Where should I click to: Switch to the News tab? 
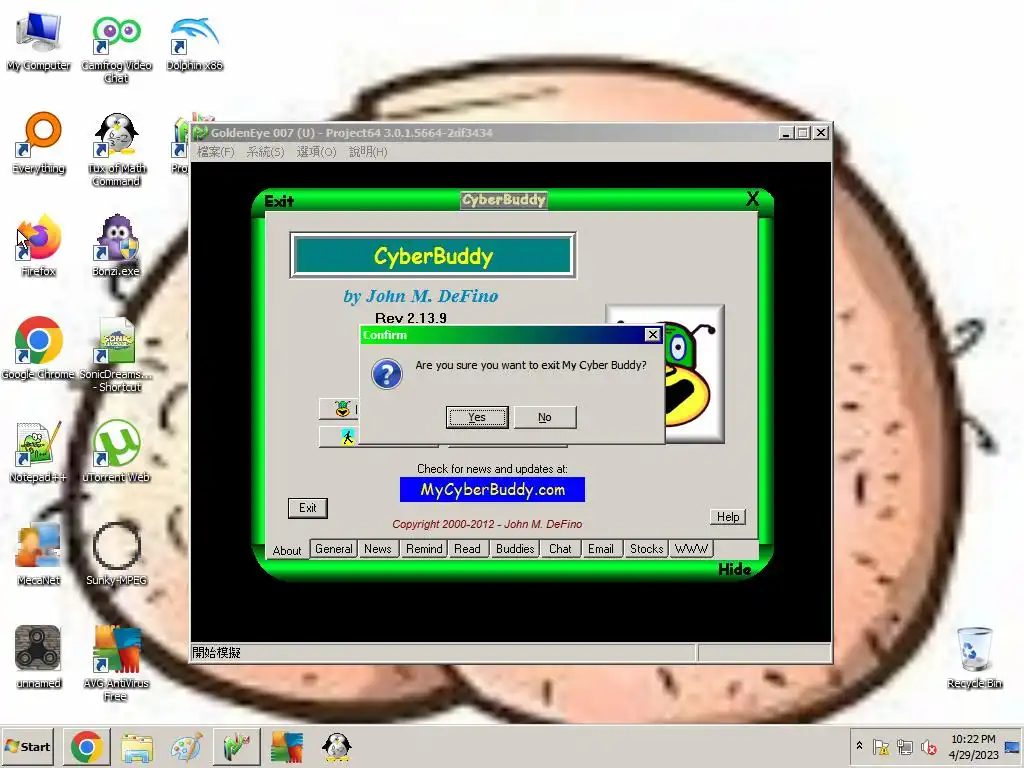[377, 549]
